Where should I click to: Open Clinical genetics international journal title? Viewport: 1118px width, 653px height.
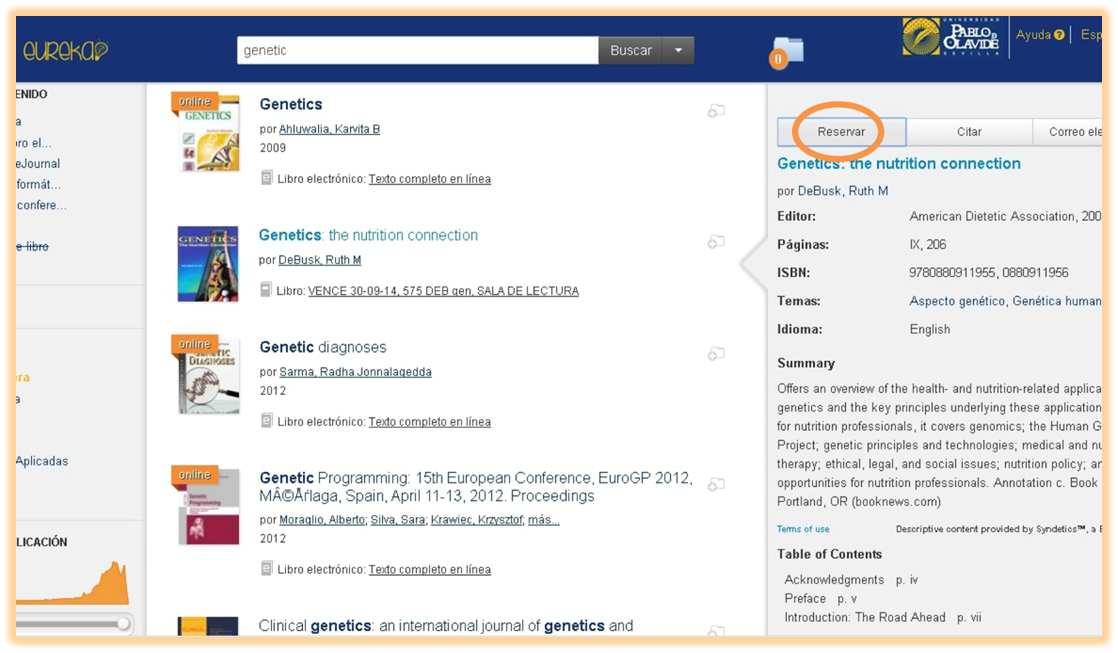click(446, 626)
